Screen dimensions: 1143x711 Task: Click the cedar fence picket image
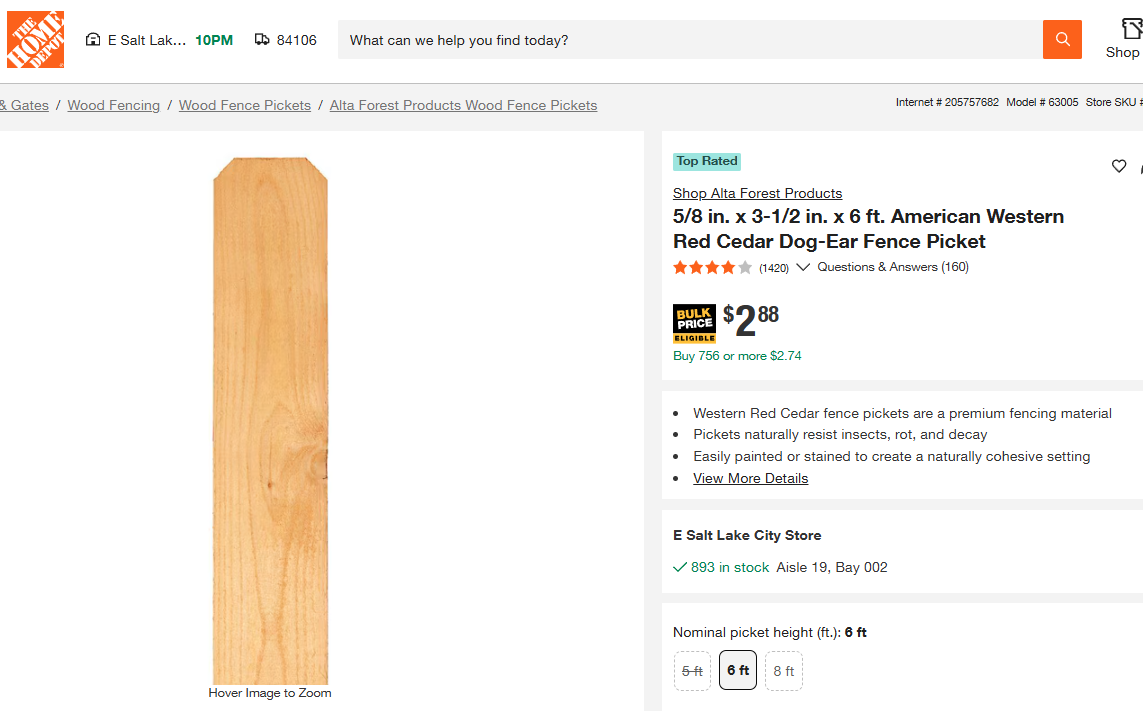(270, 421)
